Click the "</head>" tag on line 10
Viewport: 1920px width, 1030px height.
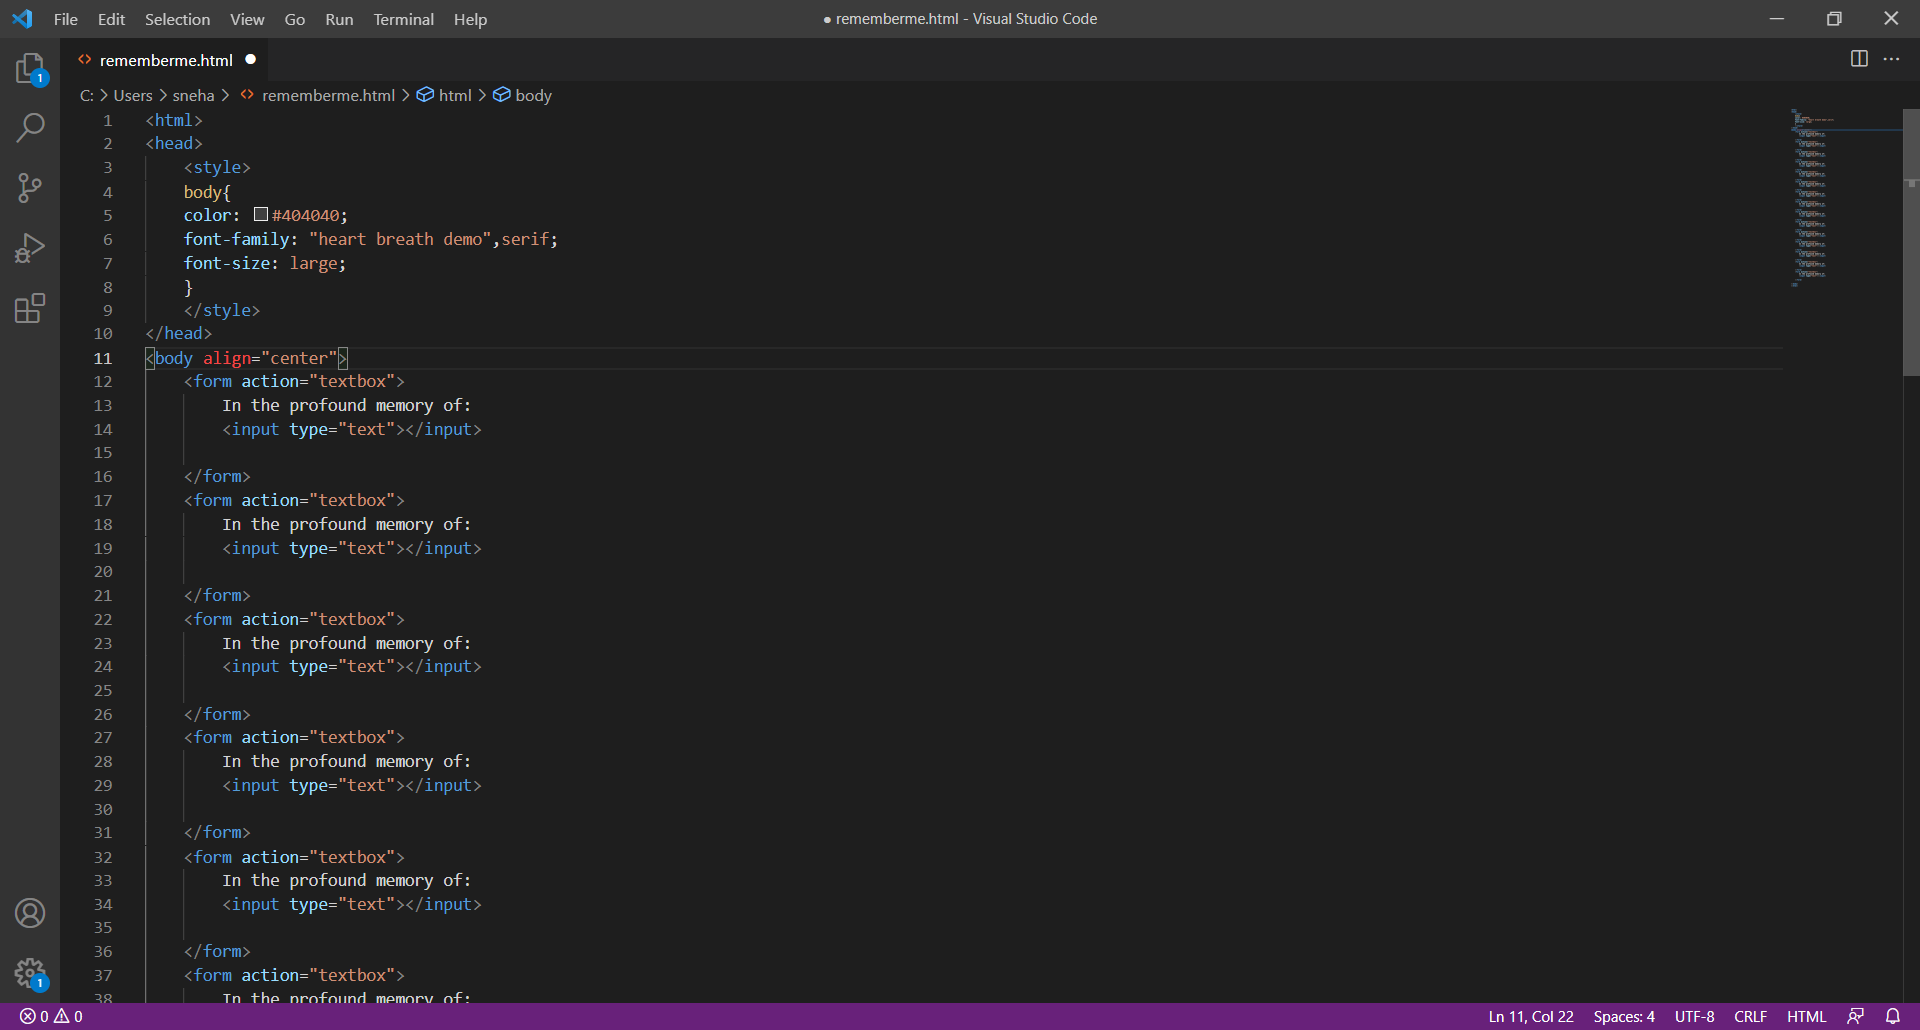point(179,333)
